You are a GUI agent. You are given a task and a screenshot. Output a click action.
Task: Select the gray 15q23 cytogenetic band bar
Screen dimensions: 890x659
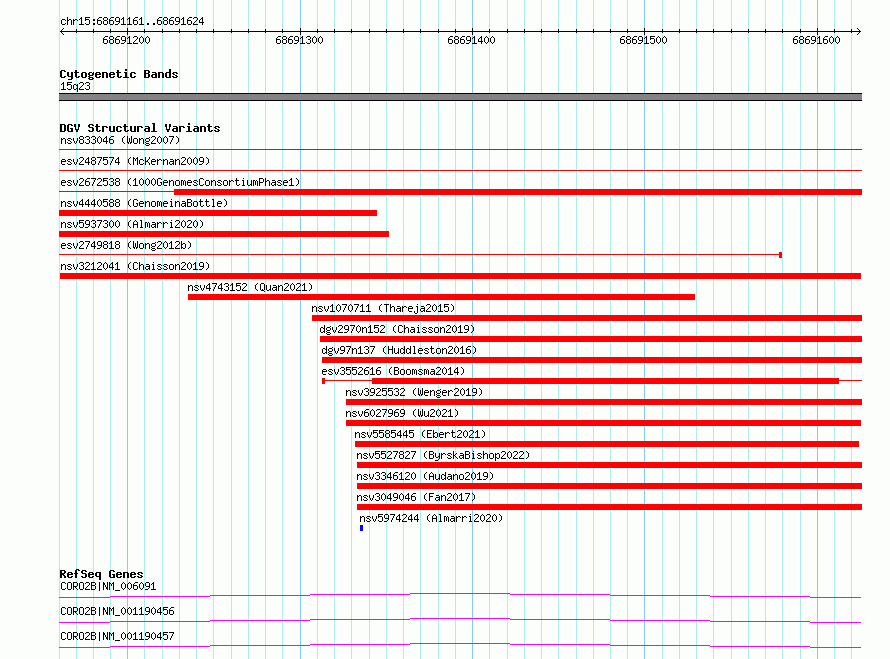[x=460, y=97]
